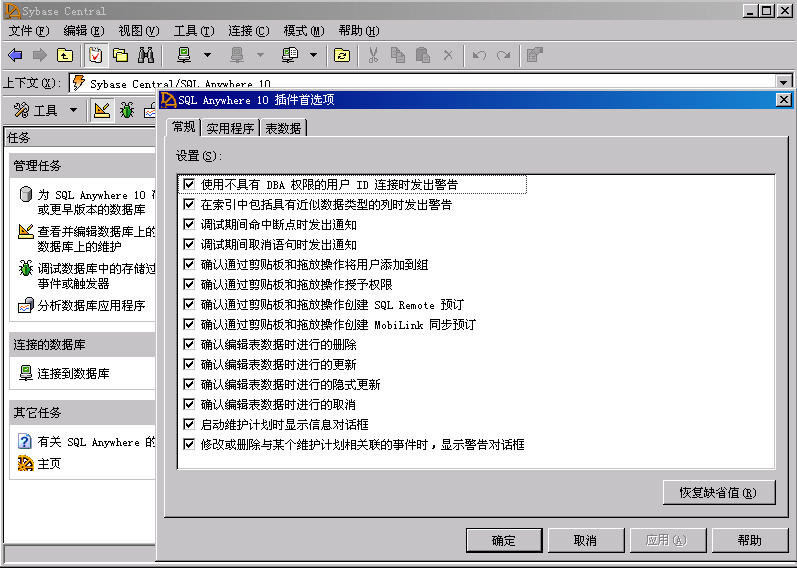This screenshot has width=797, height=568.
Task: Click the Up one level folder icon
Action: pyautogui.click(x=65, y=55)
